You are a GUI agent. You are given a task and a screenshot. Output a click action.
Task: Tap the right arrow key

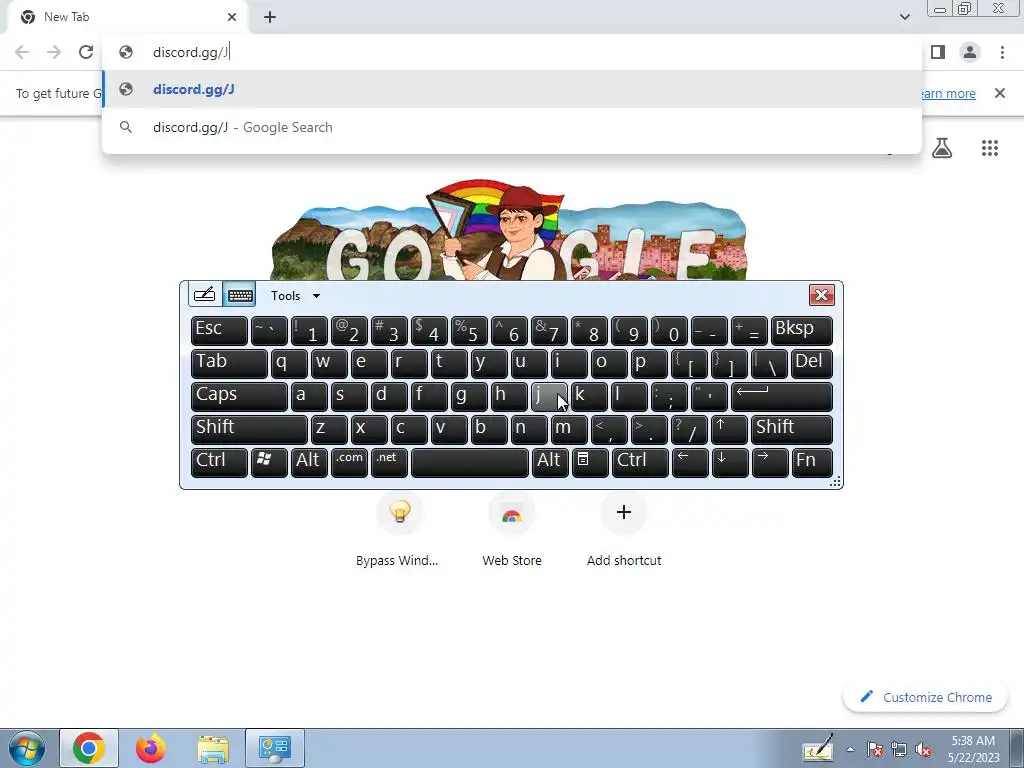(x=770, y=463)
